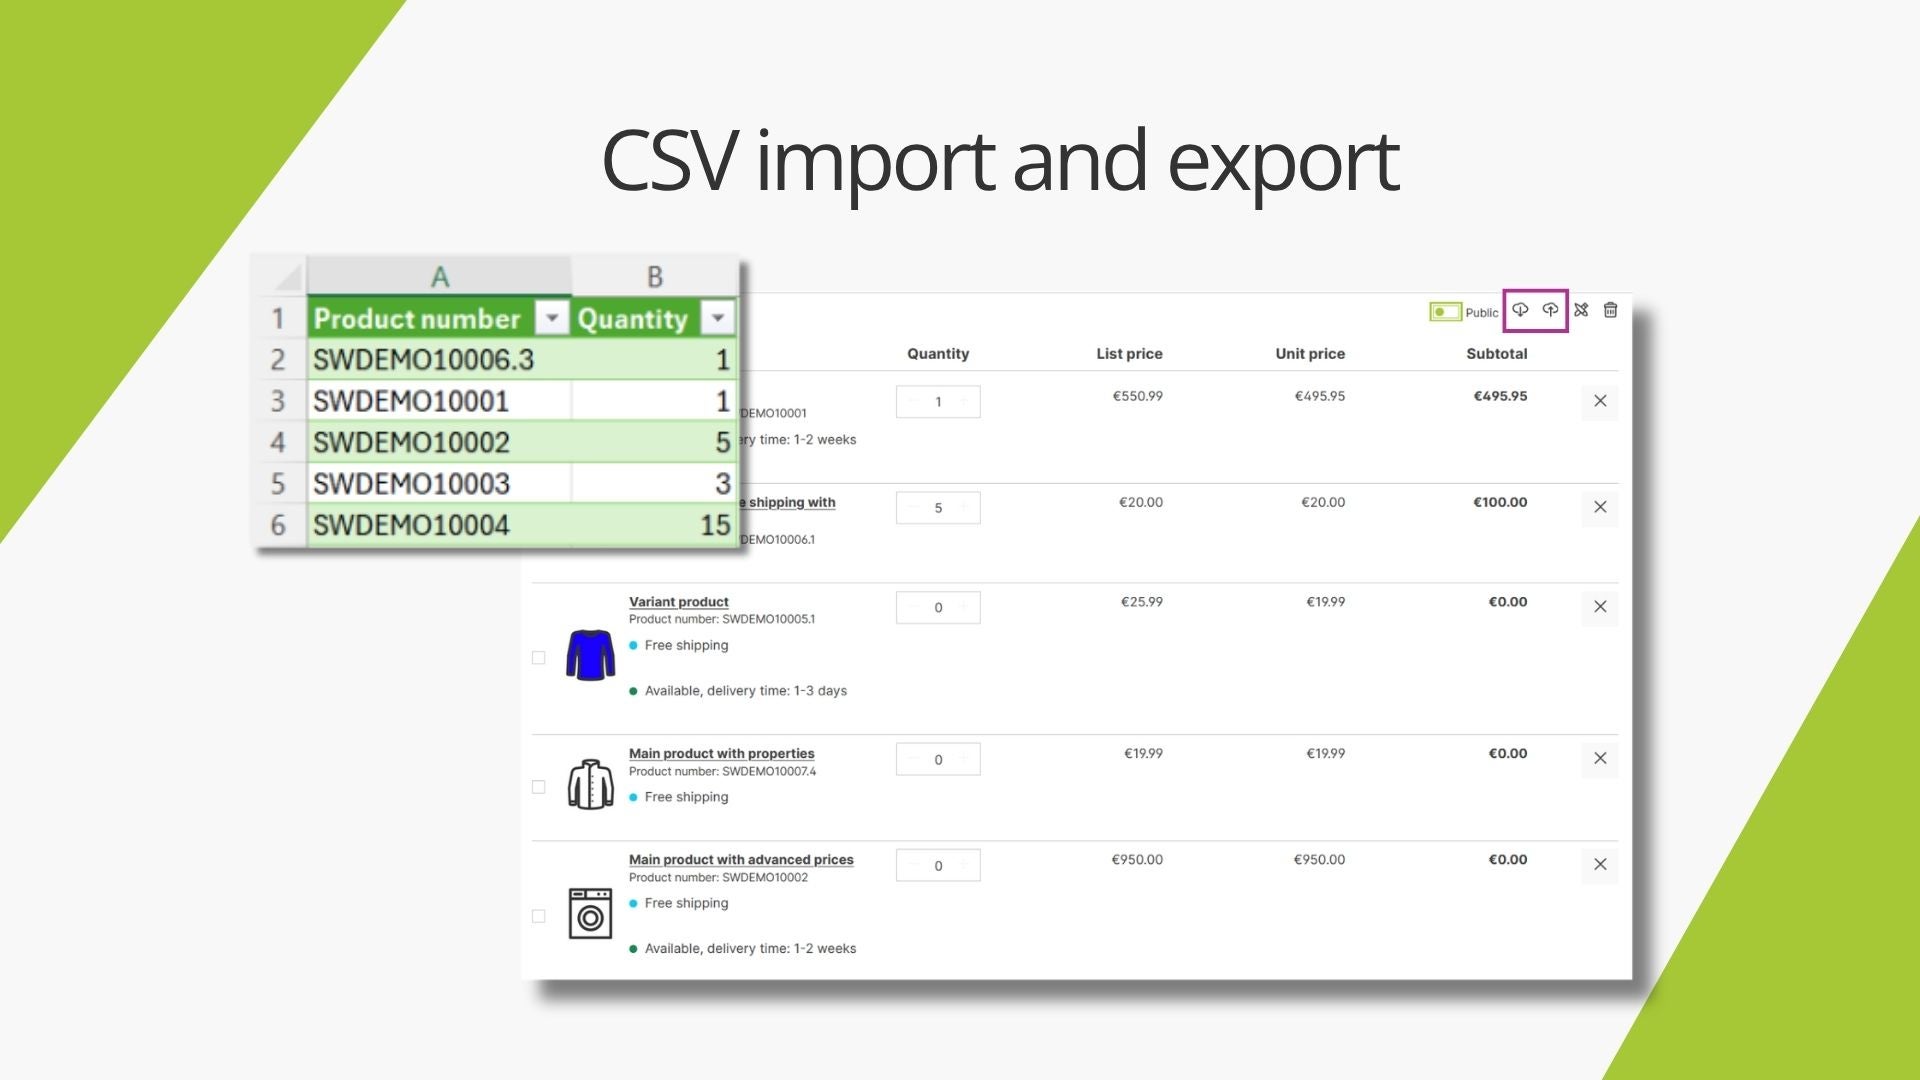Image resolution: width=1920 pixels, height=1080 pixels.
Task: Select cell SWDEMO10002 in spreadsheet
Action: tap(439, 442)
